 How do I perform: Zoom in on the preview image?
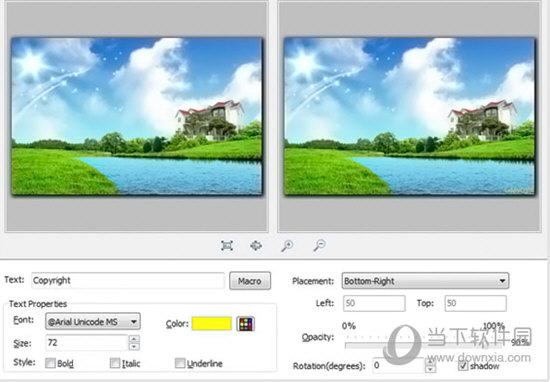pyautogui.click(x=287, y=246)
